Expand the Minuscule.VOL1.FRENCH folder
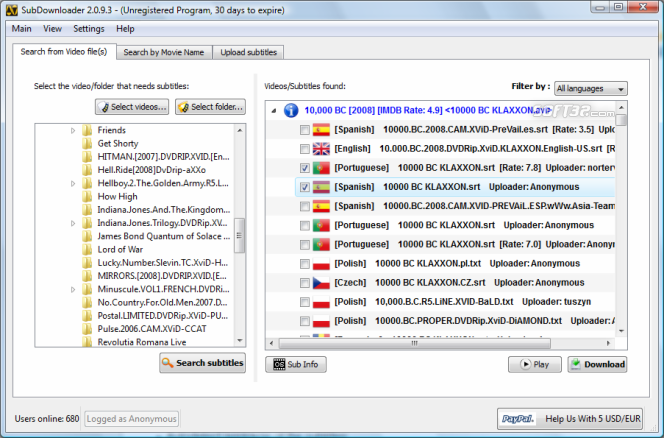The height and width of the screenshot is (438, 664). click(x=73, y=289)
